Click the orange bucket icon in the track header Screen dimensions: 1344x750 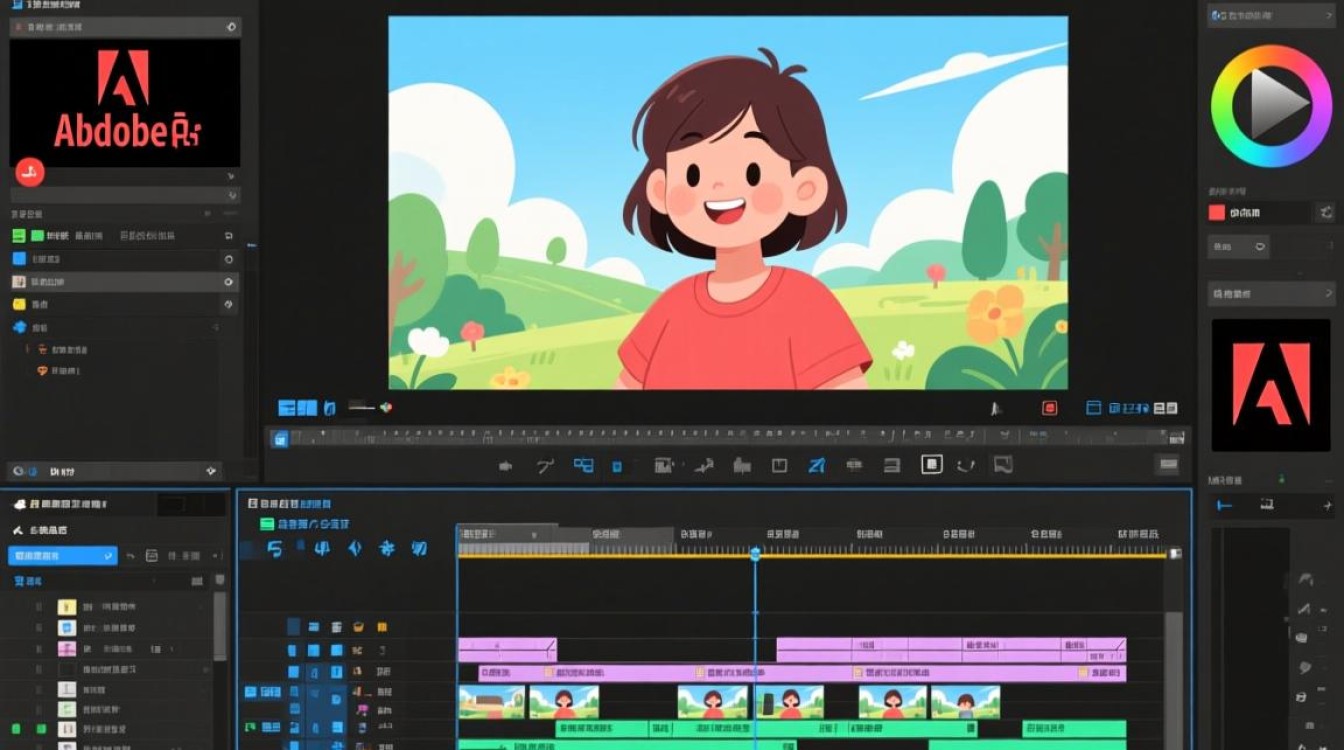coord(356,627)
